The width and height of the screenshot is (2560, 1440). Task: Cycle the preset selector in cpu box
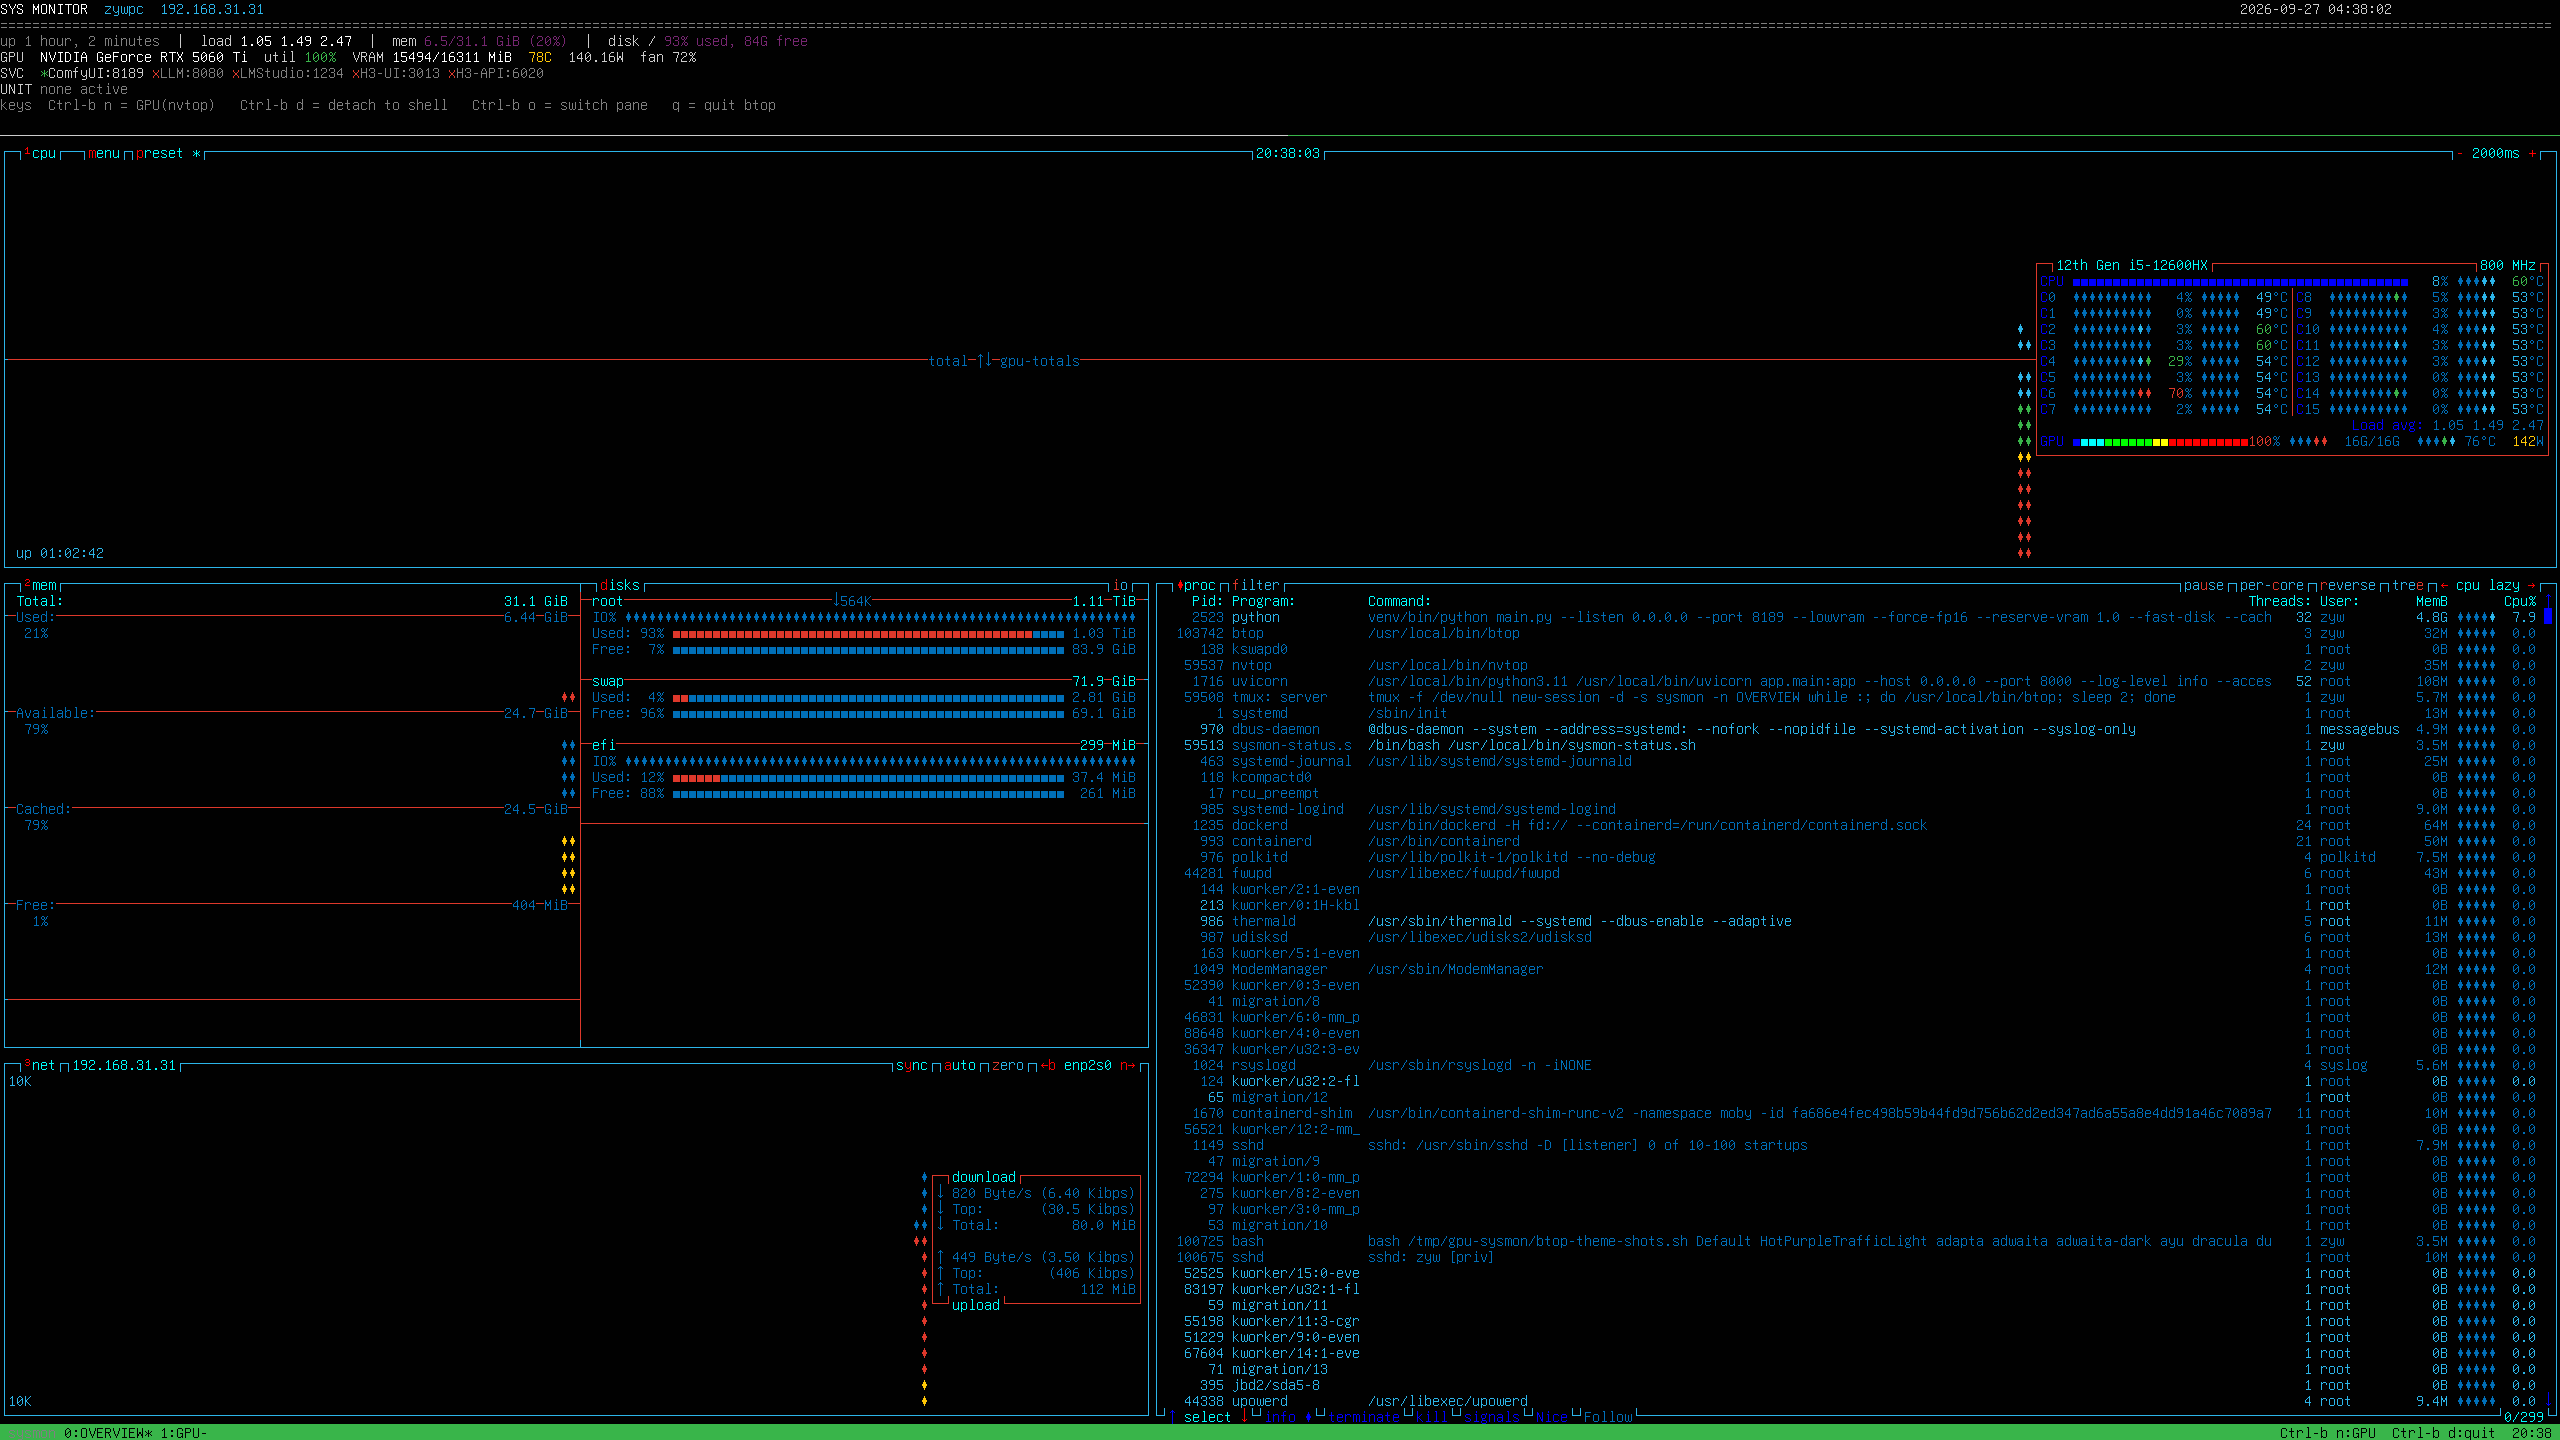(168, 153)
